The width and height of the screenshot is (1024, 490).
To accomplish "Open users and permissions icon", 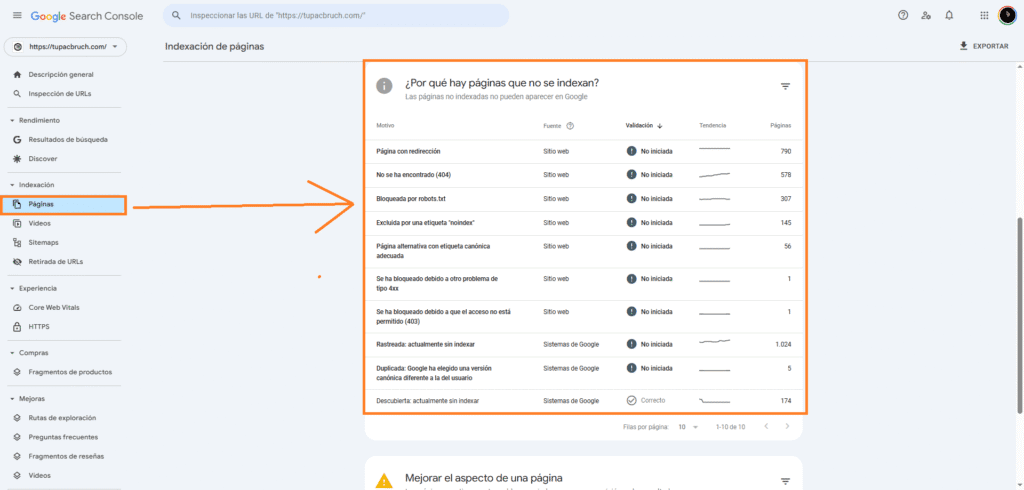I will pyautogui.click(x=926, y=15).
